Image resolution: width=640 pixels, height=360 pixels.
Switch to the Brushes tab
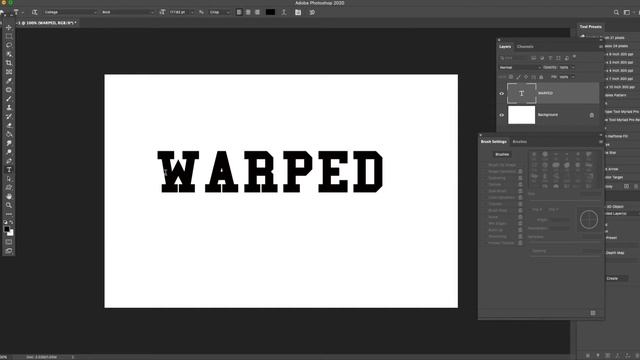tap(520, 142)
